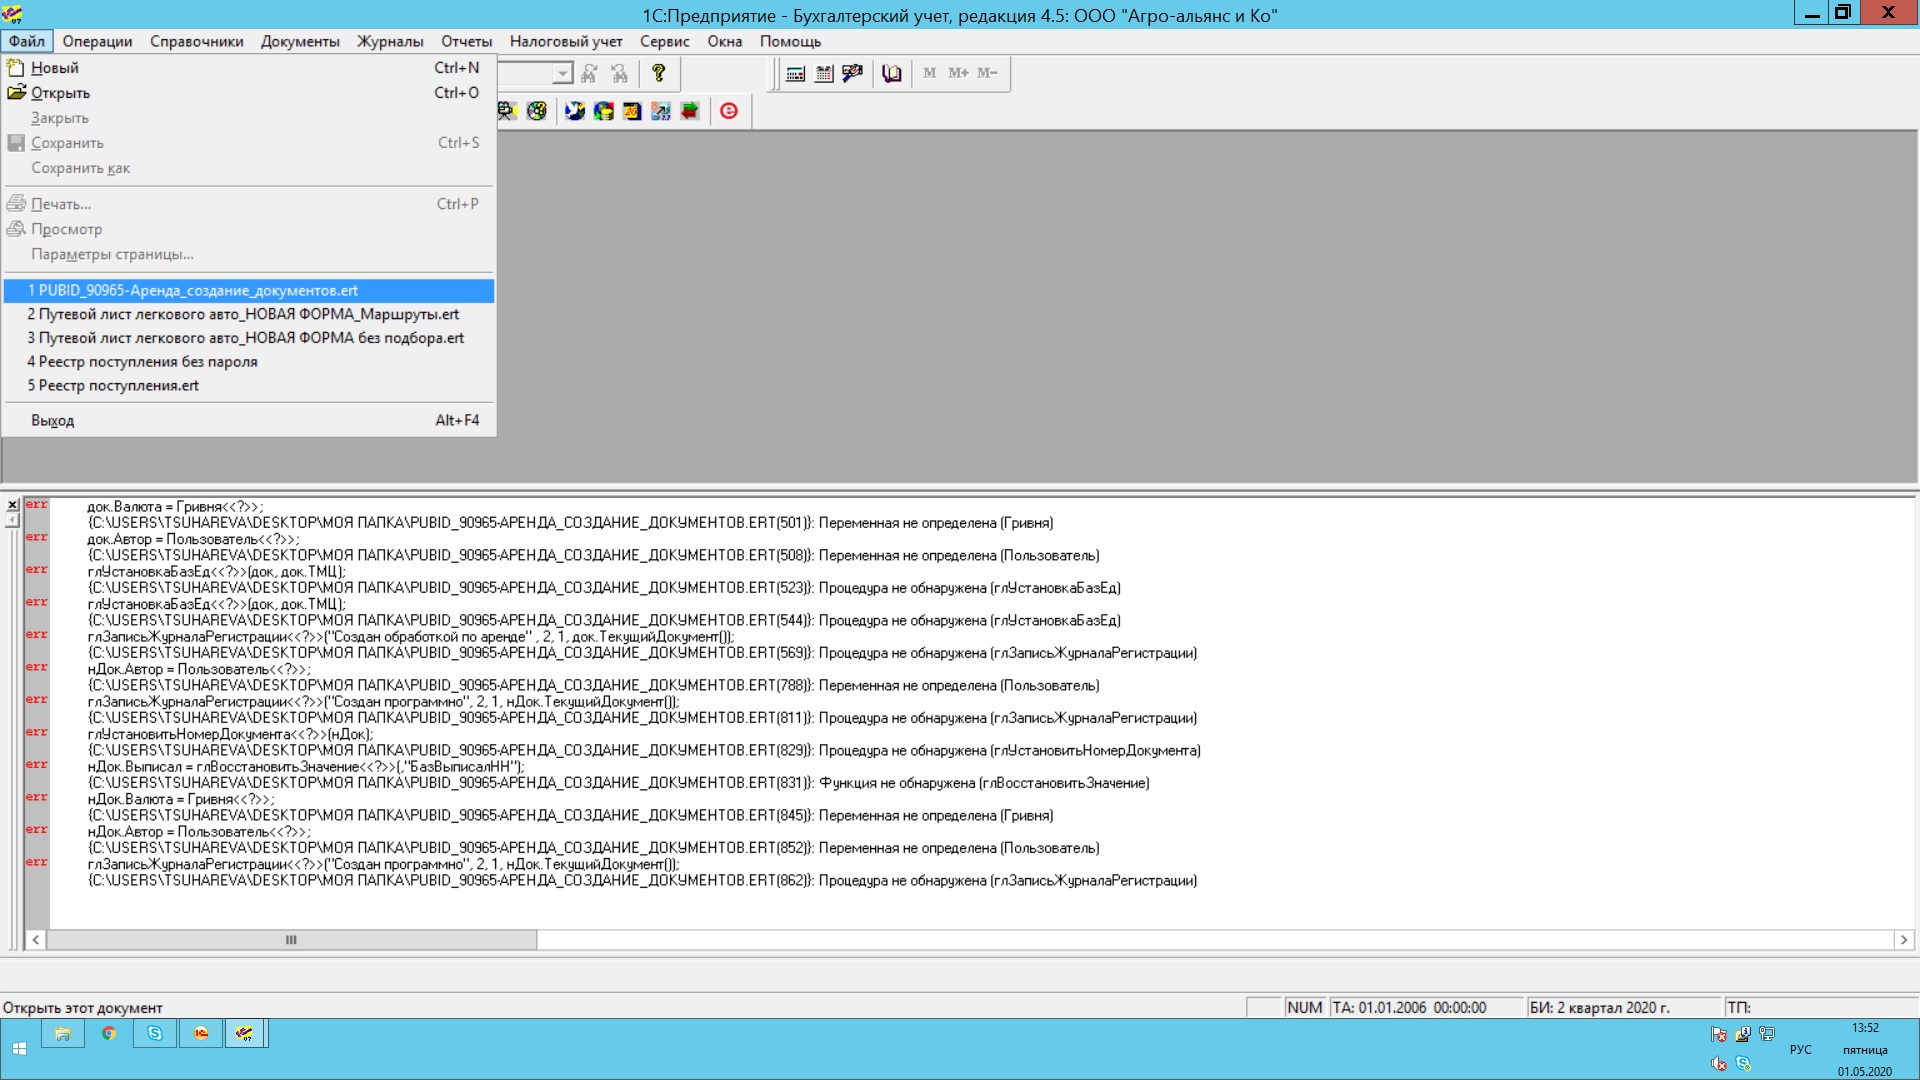Click the version conversion arrow icon

[x=661, y=111]
